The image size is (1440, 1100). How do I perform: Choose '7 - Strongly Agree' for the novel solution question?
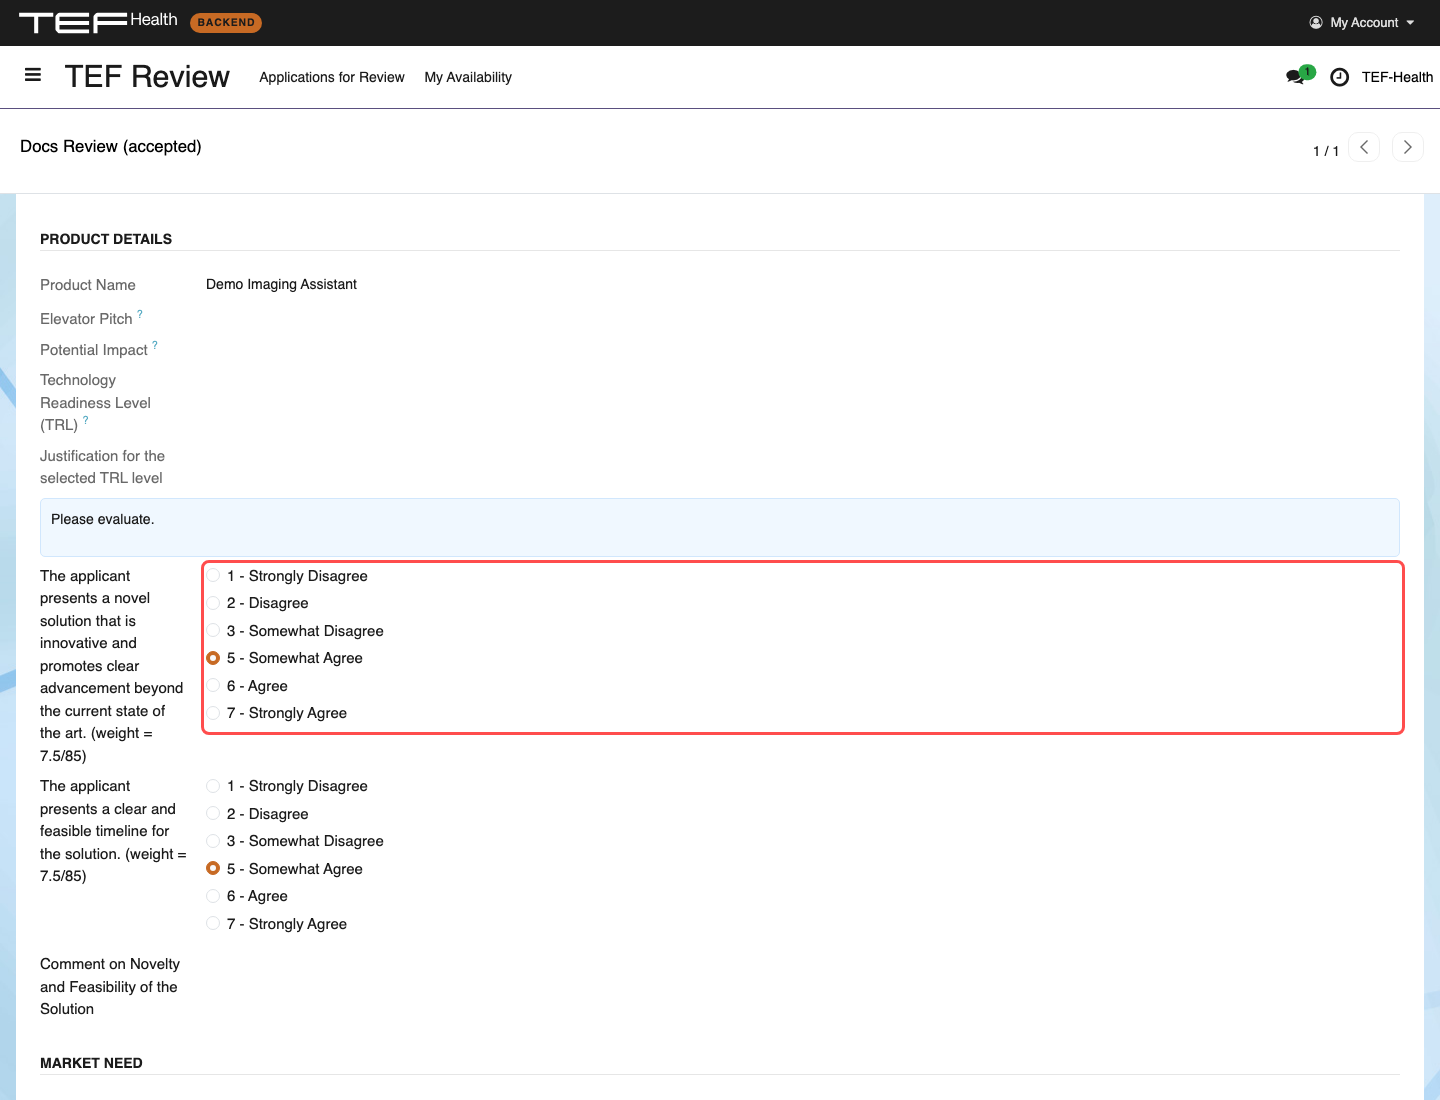coord(213,713)
